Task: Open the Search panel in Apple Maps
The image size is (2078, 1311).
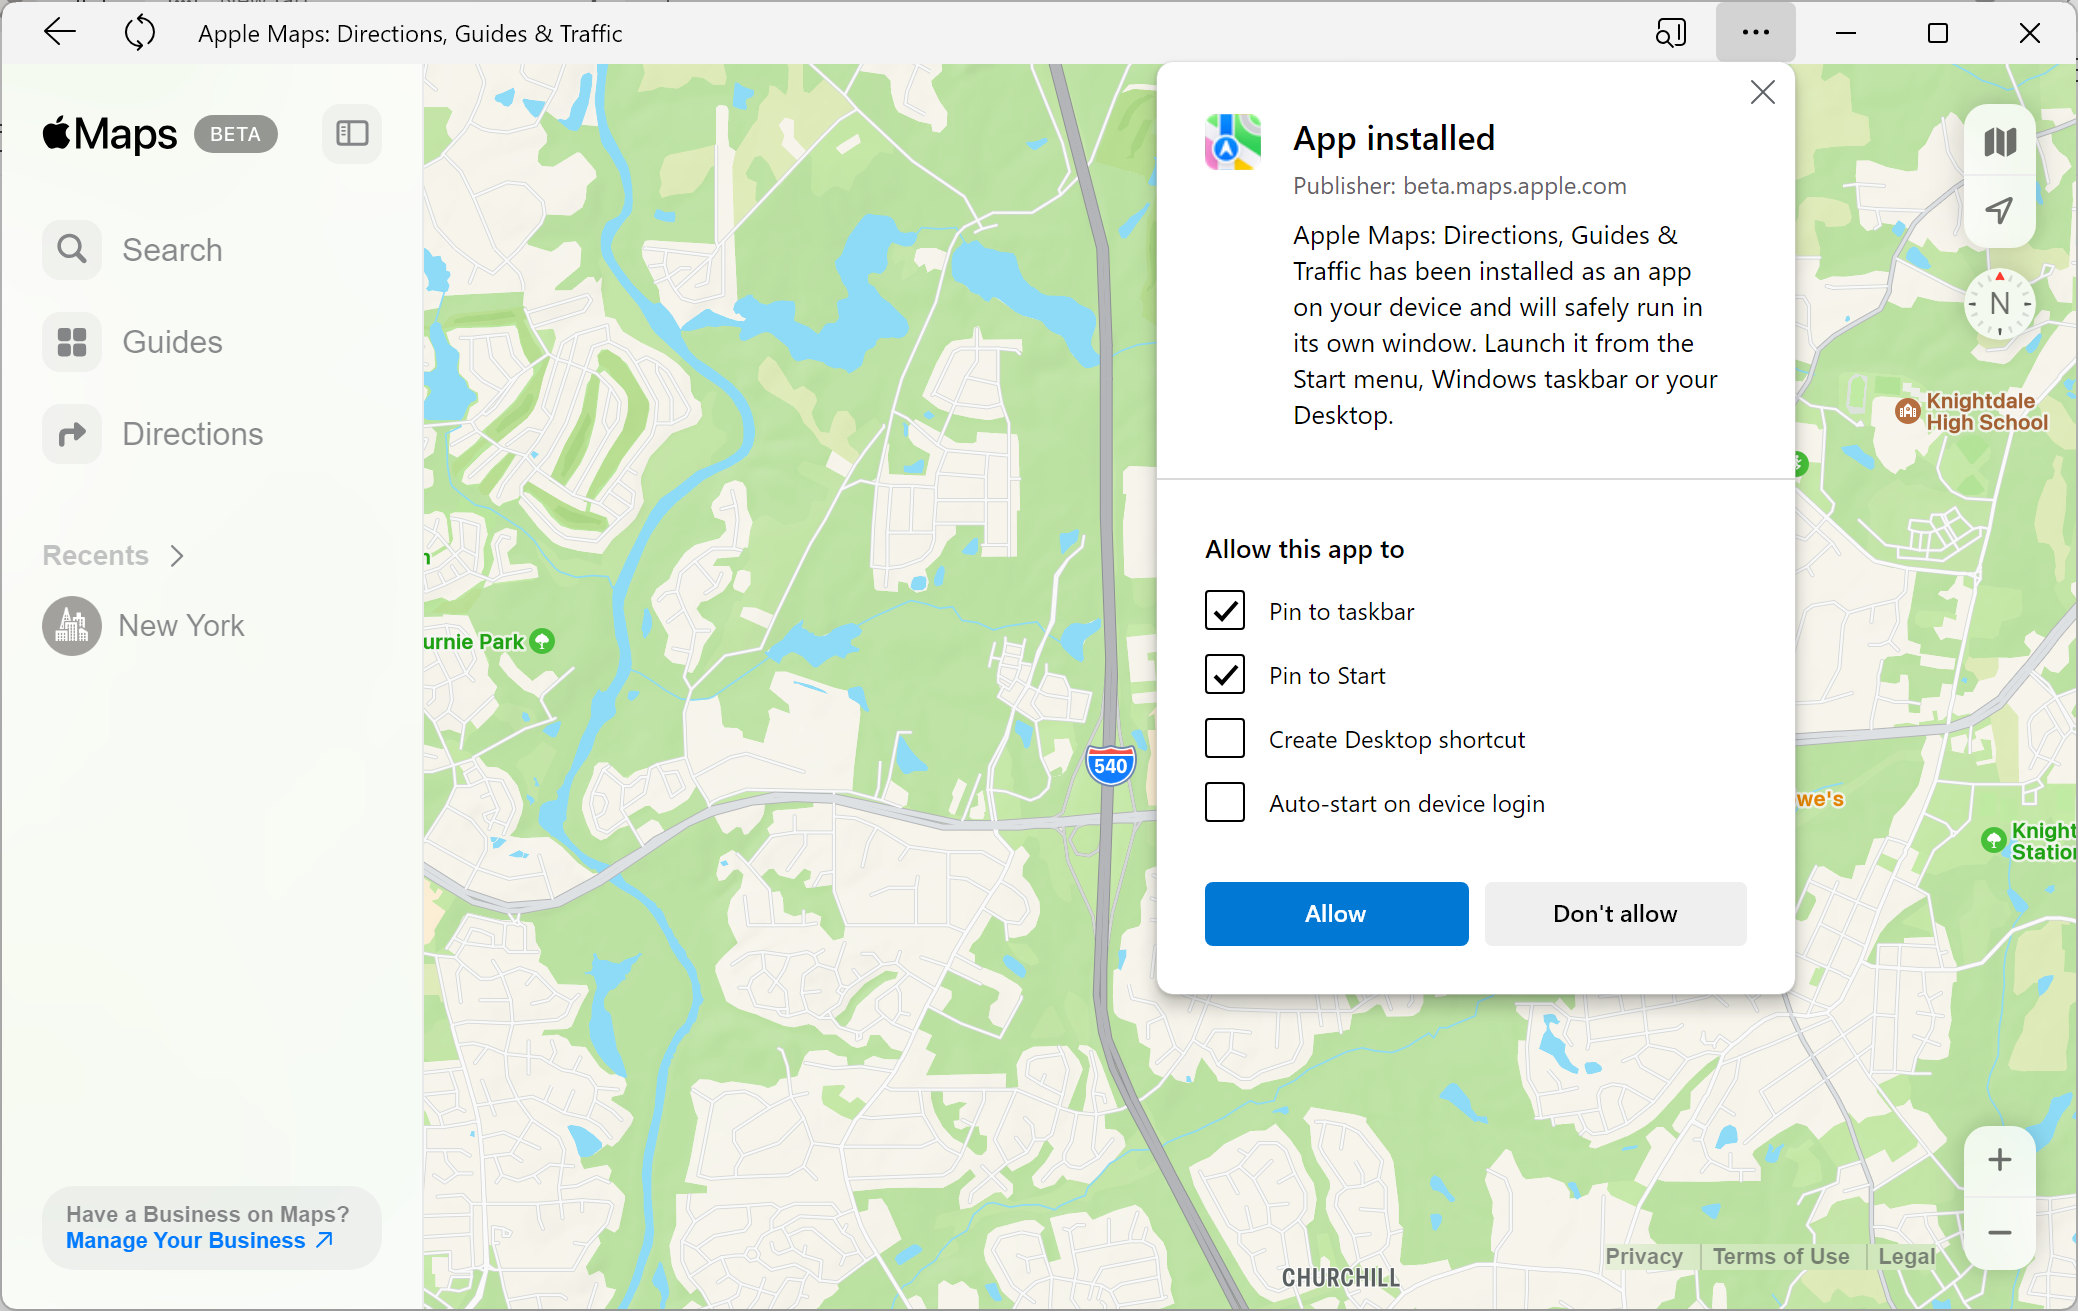Action: point(172,249)
